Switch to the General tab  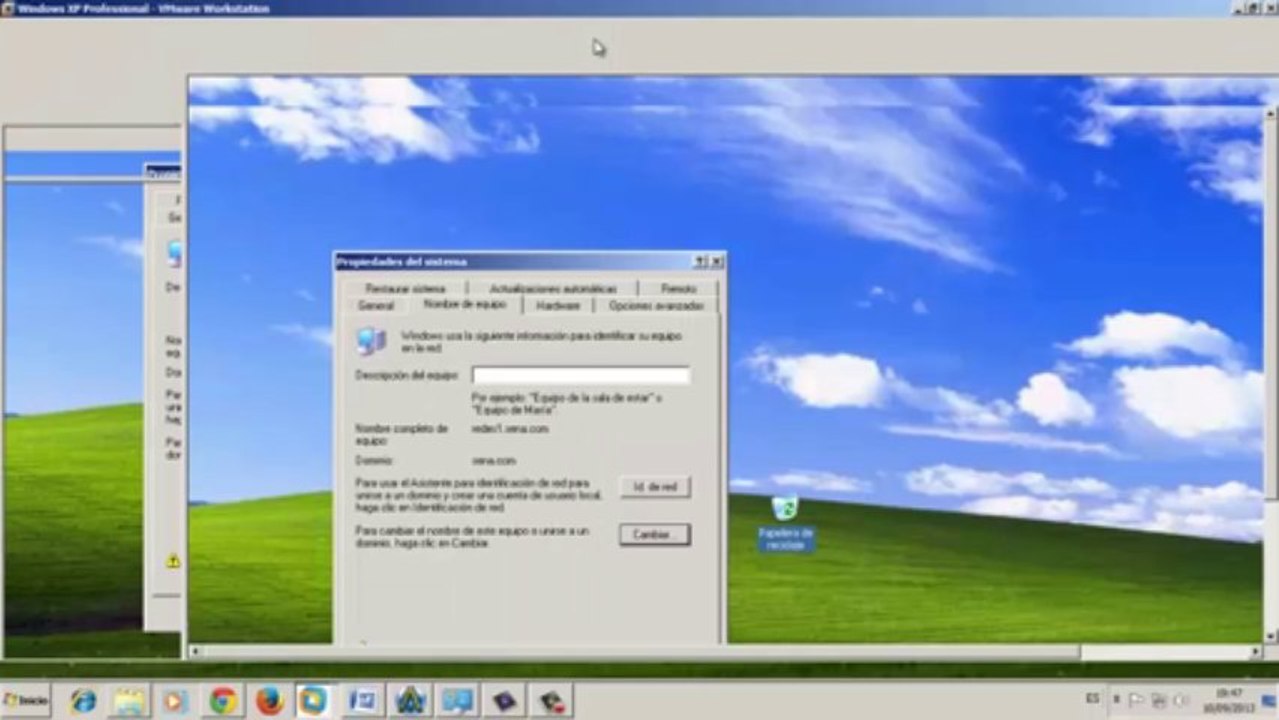[x=376, y=305]
